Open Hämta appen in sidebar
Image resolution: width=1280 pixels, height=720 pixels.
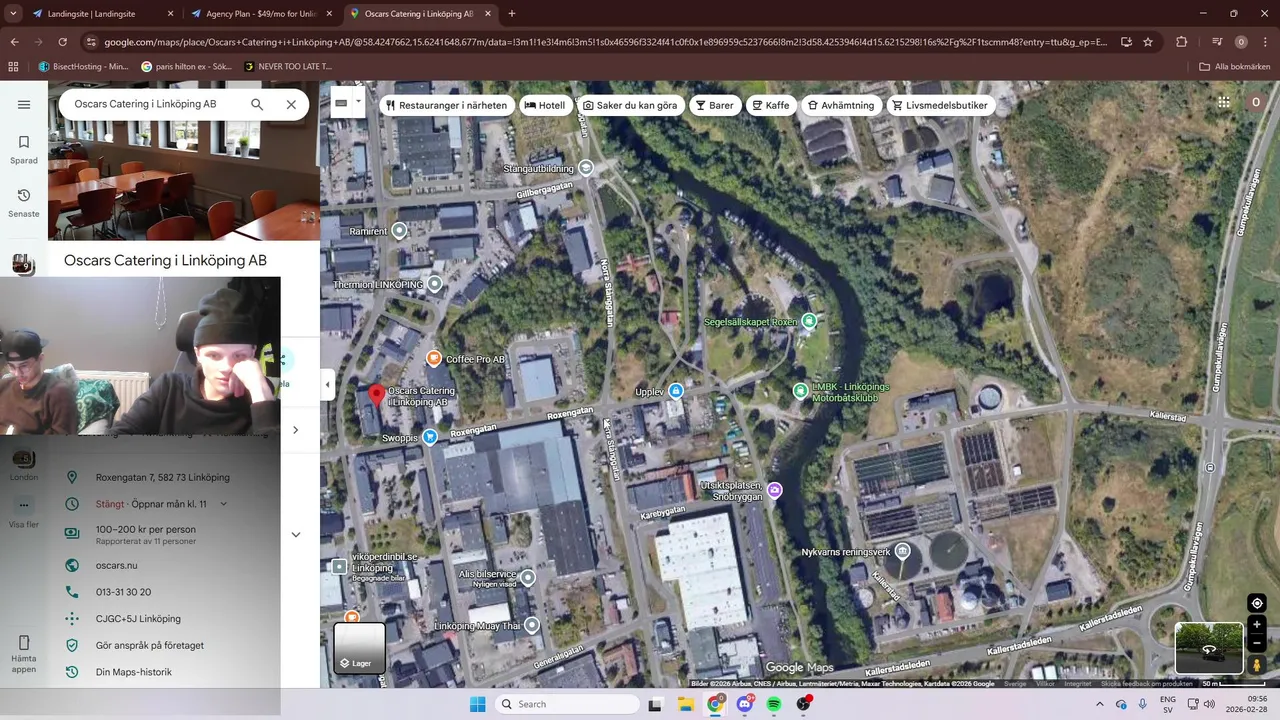pyautogui.click(x=24, y=654)
